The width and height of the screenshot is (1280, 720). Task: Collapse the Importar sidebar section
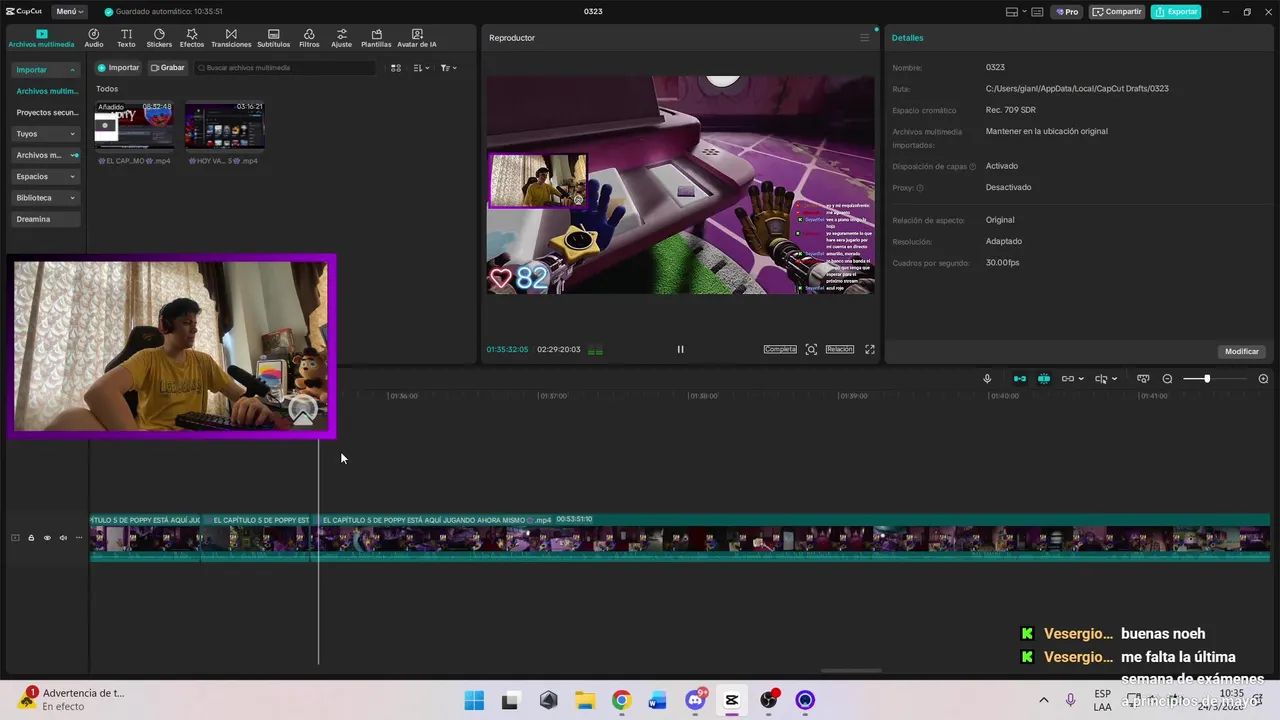(45, 70)
